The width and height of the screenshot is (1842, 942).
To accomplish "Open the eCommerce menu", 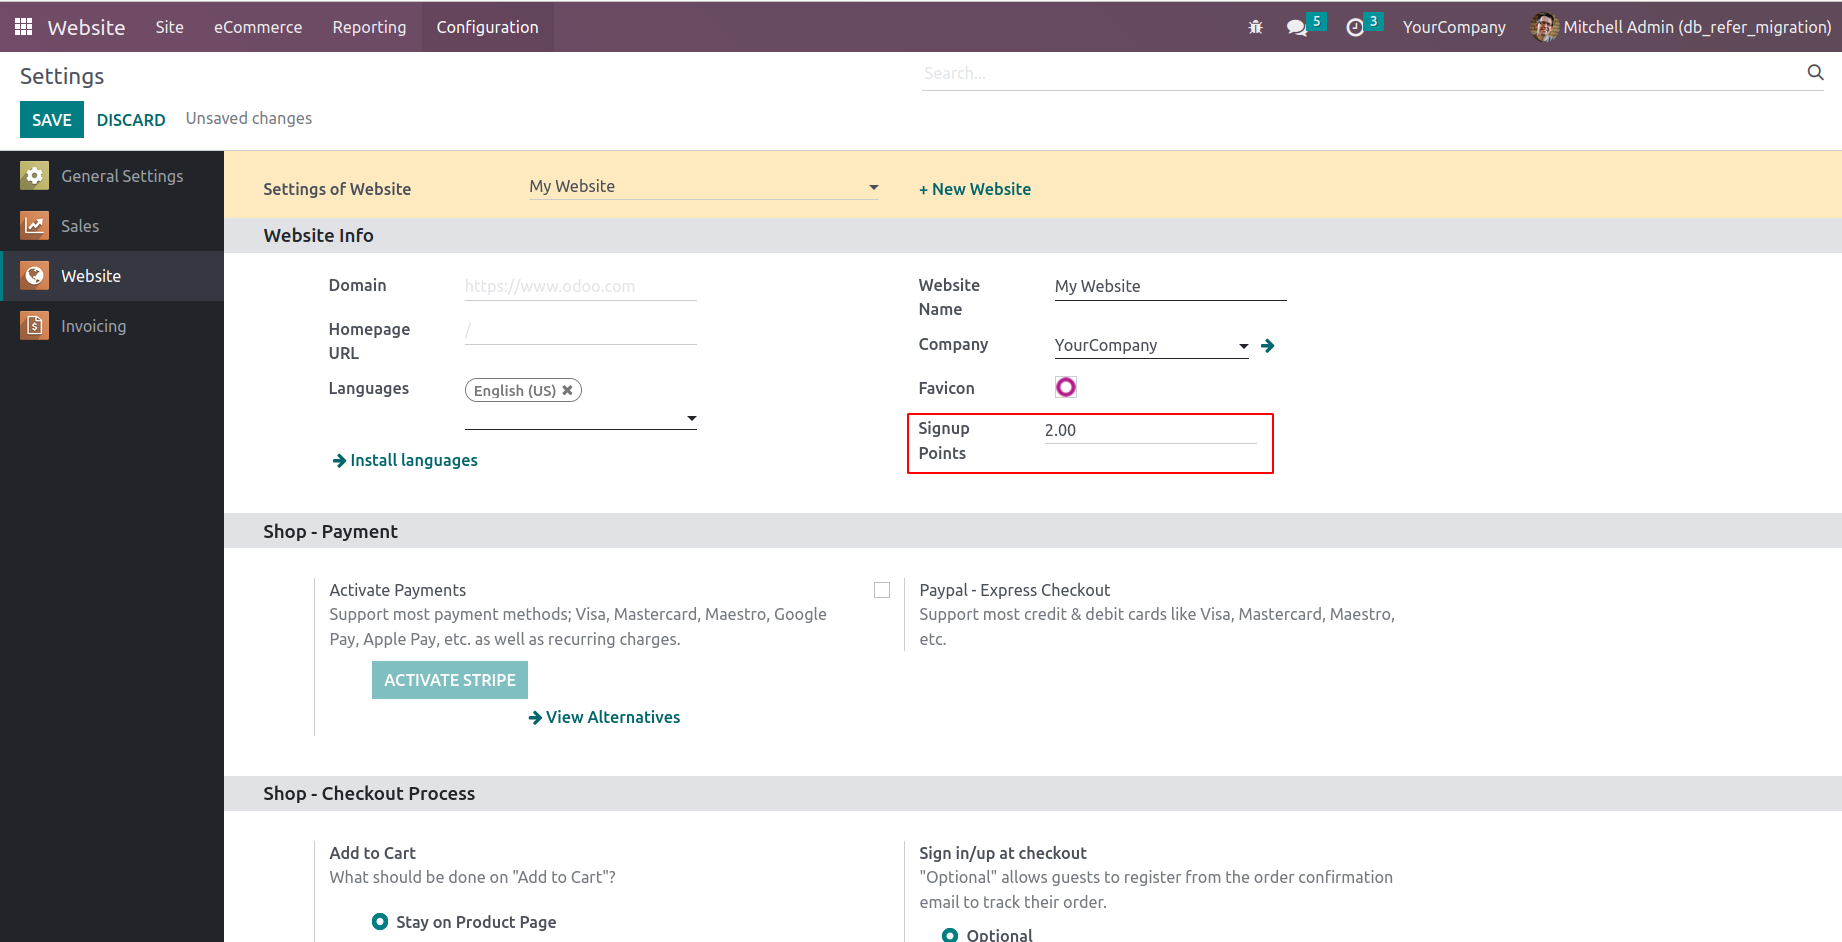I will (258, 27).
